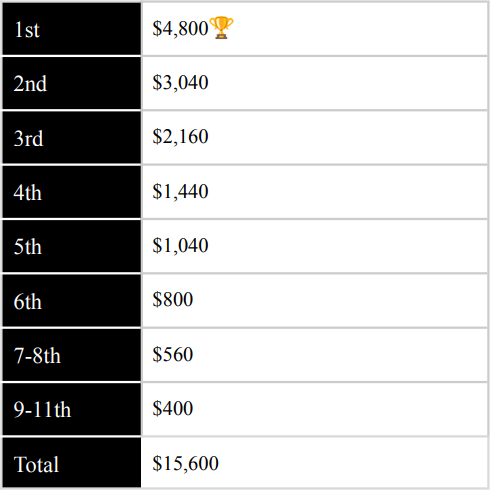Select the 3rd place label cell
Screen dimensions: 492x493
coord(72,138)
